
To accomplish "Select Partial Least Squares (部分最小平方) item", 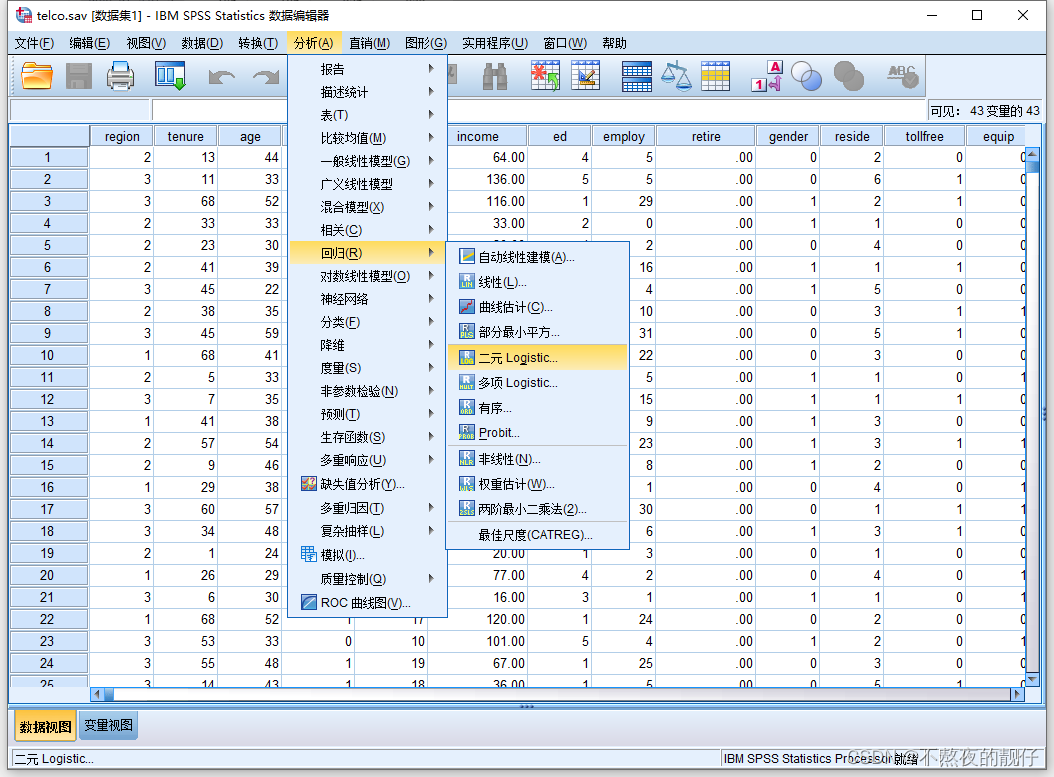I will pyautogui.click(x=537, y=332).
